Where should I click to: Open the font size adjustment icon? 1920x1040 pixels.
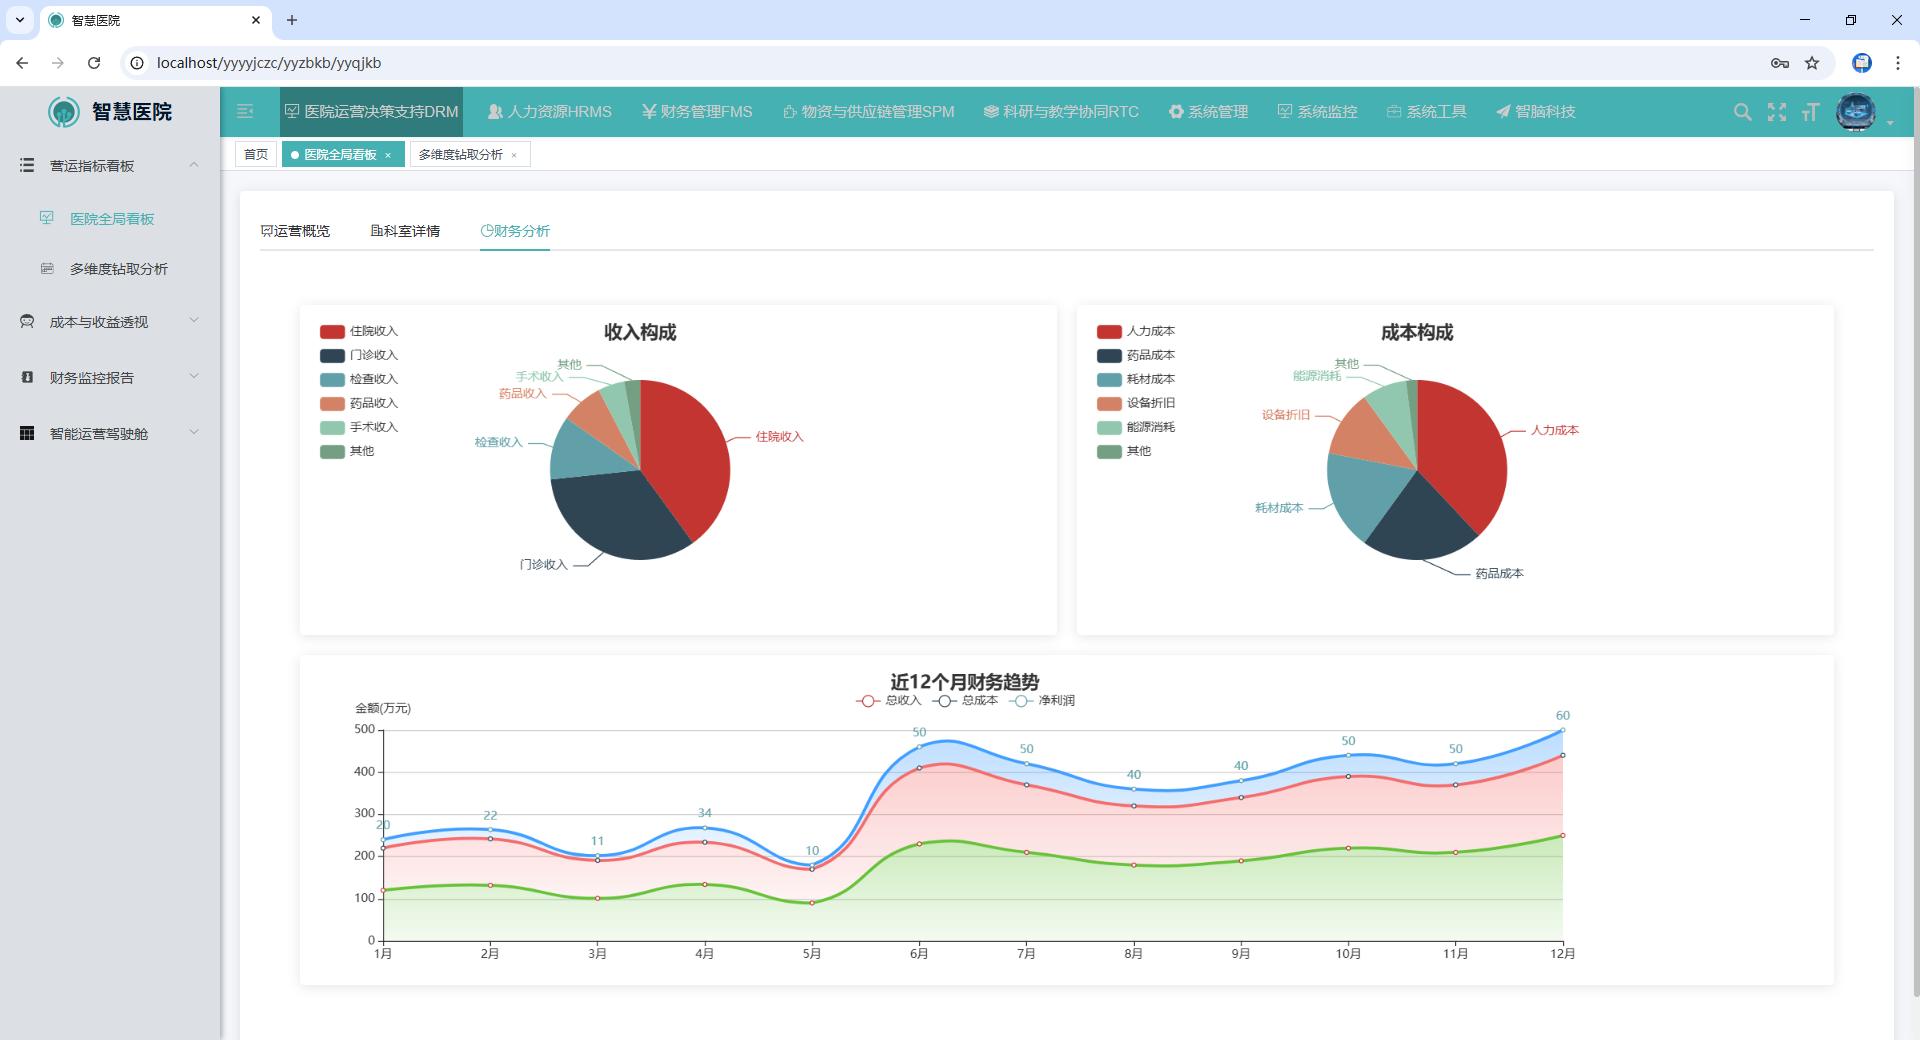click(x=1810, y=112)
